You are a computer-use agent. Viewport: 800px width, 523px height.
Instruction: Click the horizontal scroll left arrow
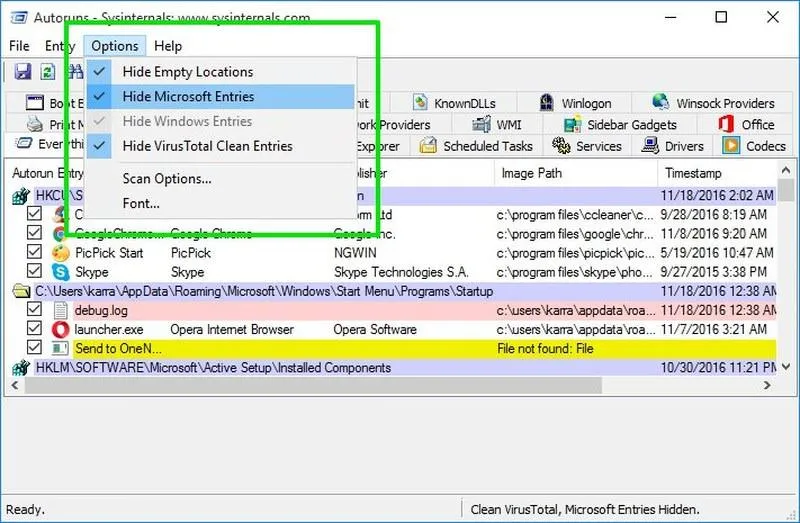[x=15, y=385]
